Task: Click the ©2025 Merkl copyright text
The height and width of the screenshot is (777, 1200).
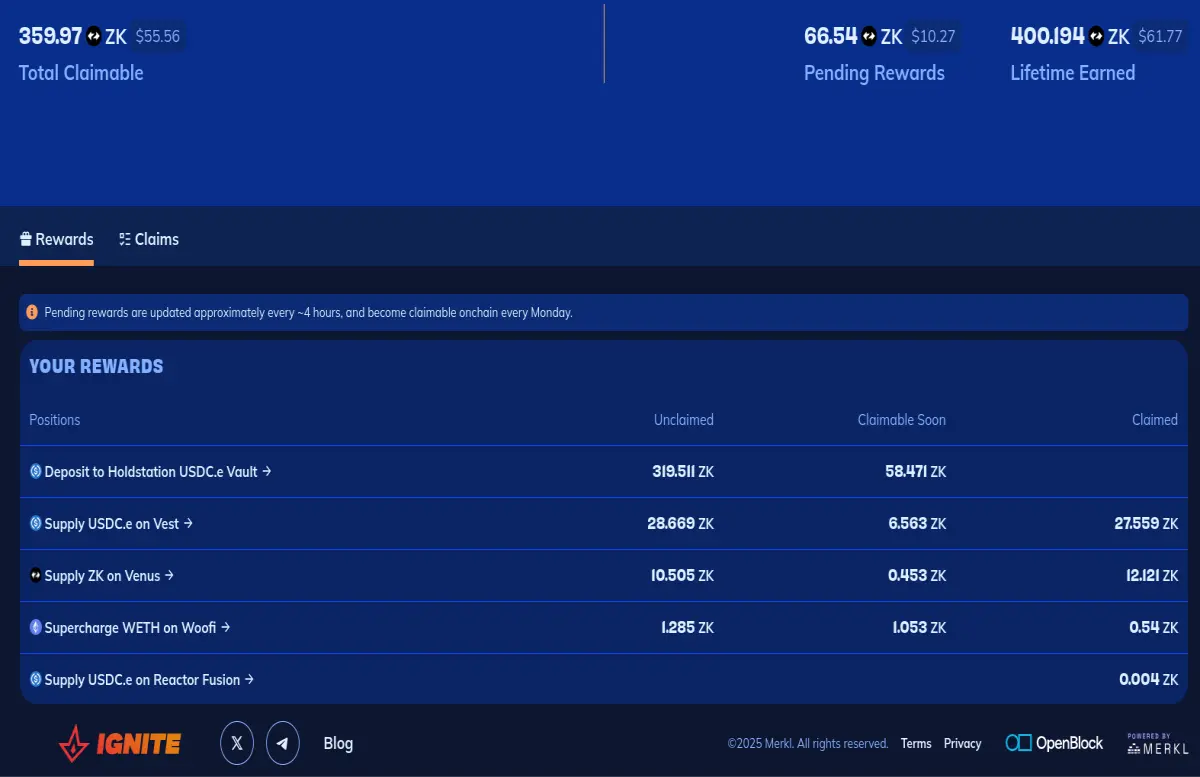Action: (808, 744)
